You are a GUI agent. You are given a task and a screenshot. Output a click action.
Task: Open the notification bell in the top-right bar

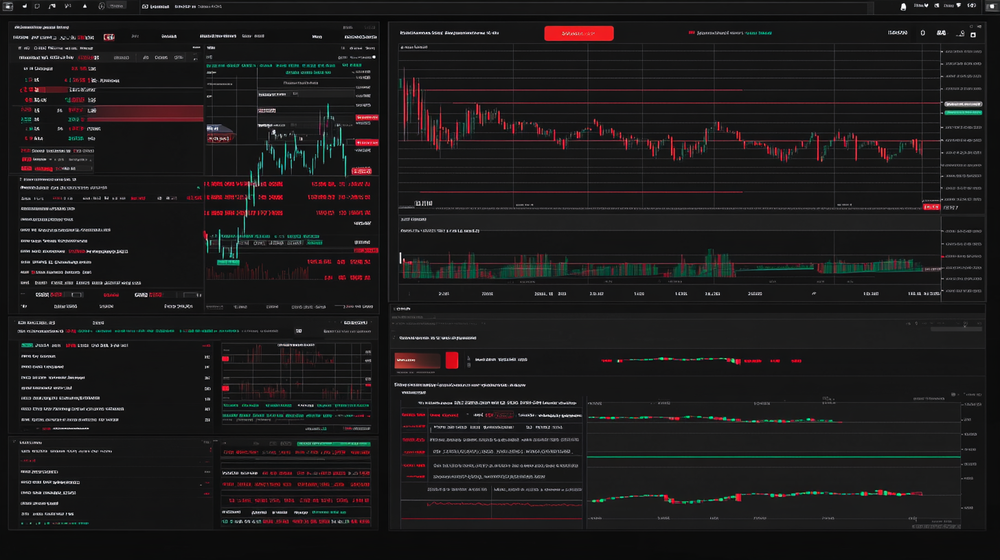click(x=904, y=6)
